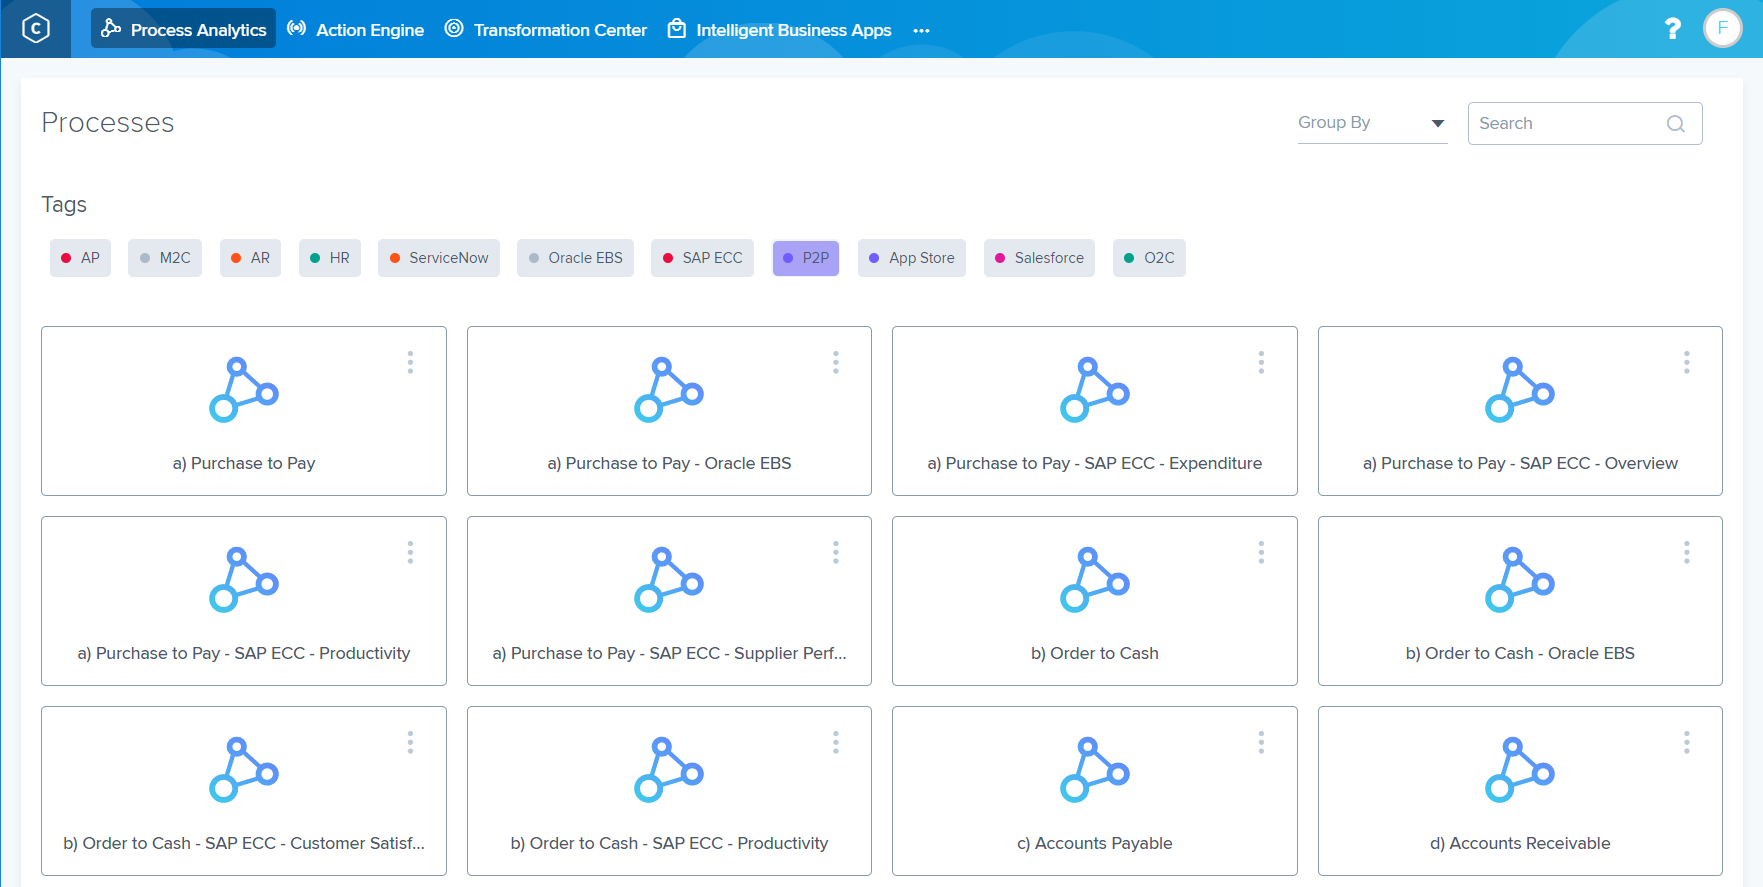Click into the Search input field
The width and height of the screenshot is (1763, 887).
pos(1565,124)
